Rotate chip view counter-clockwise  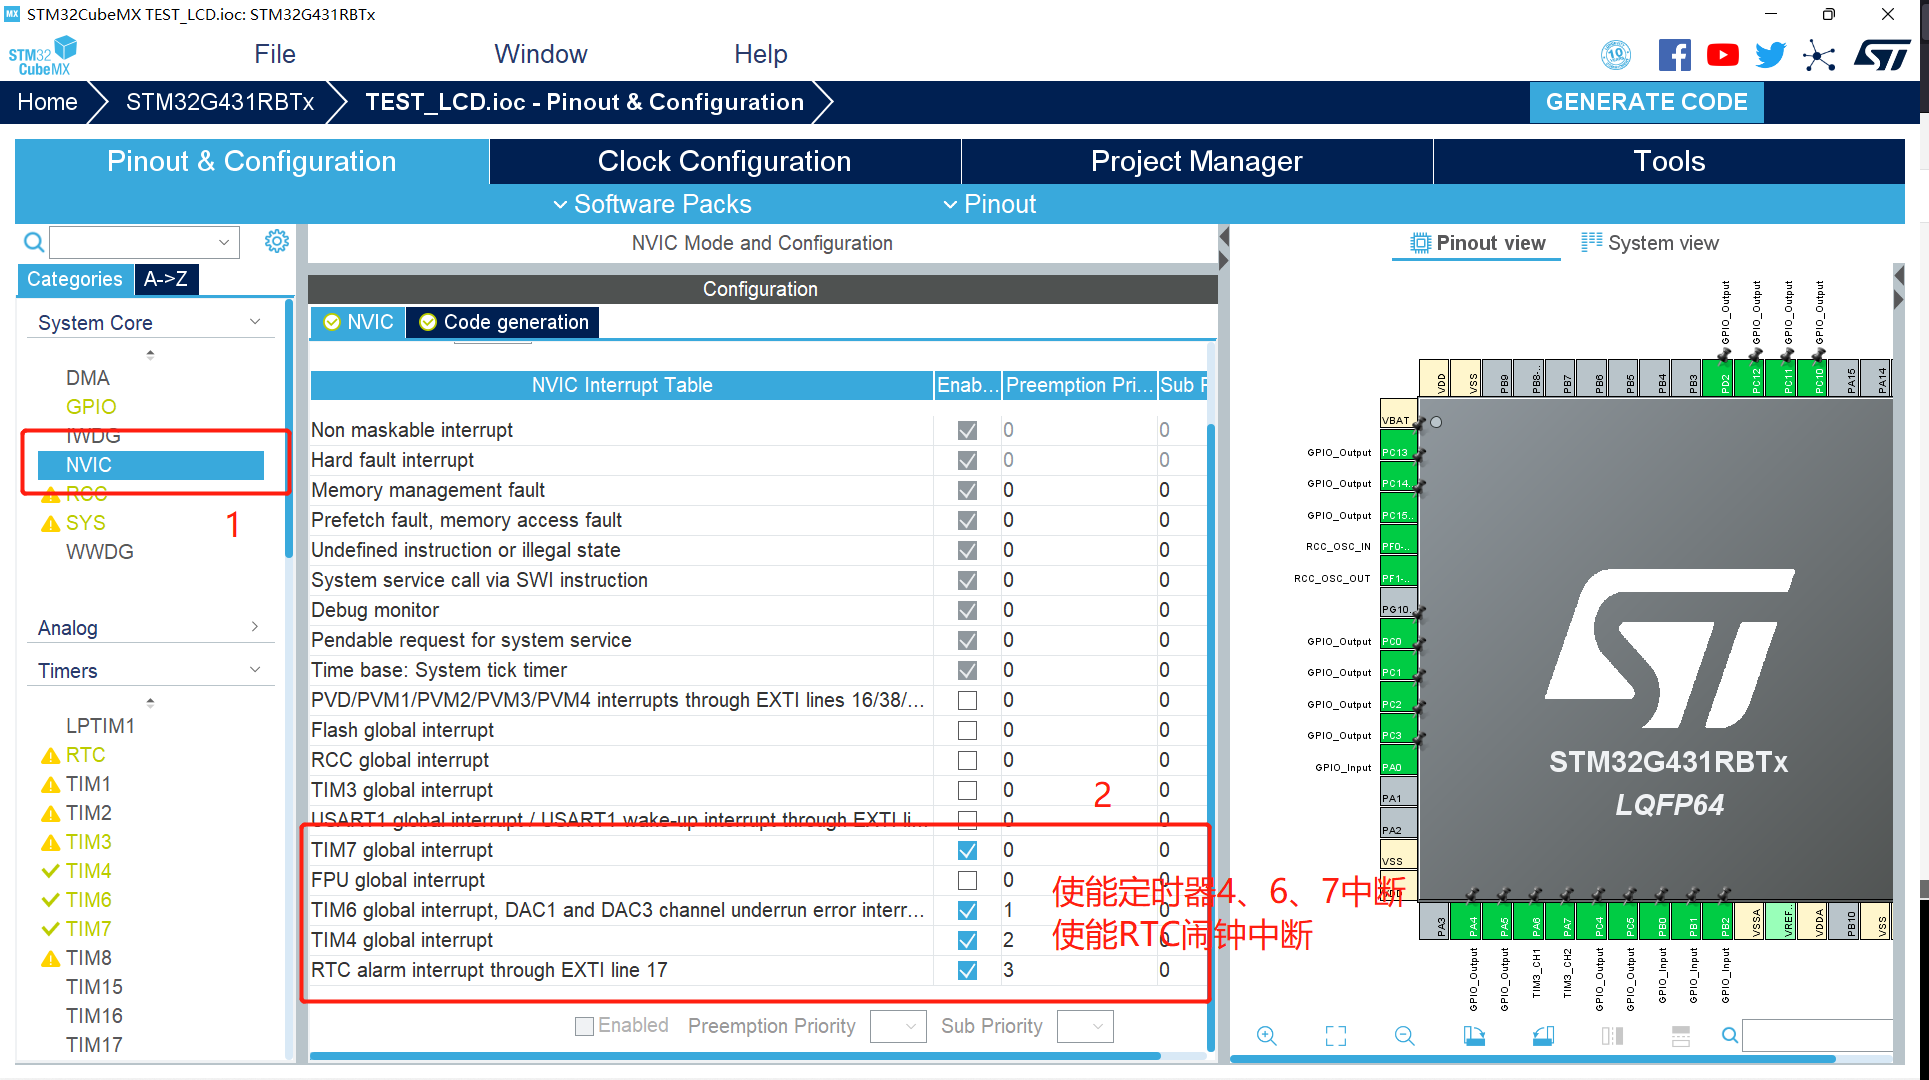[1543, 1036]
